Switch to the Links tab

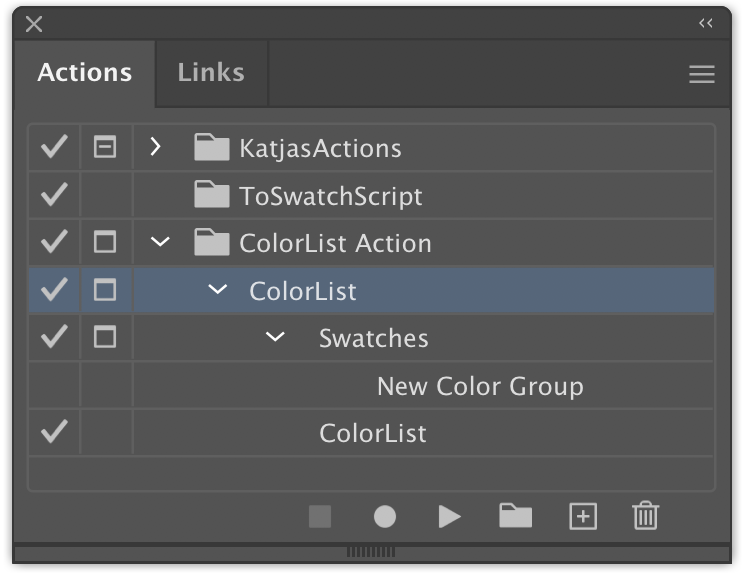(211, 73)
